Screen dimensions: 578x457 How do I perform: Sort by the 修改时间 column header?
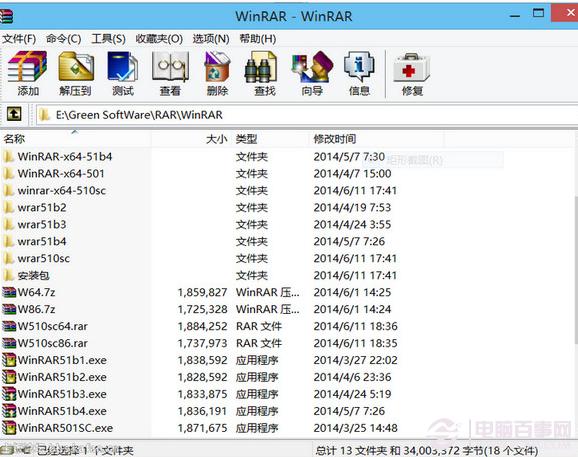tap(376, 139)
